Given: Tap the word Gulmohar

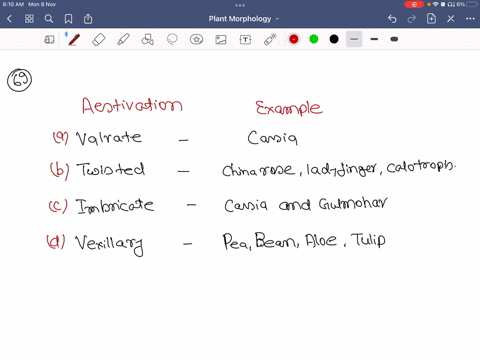Looking at the screenshot, I should point(353,203).
